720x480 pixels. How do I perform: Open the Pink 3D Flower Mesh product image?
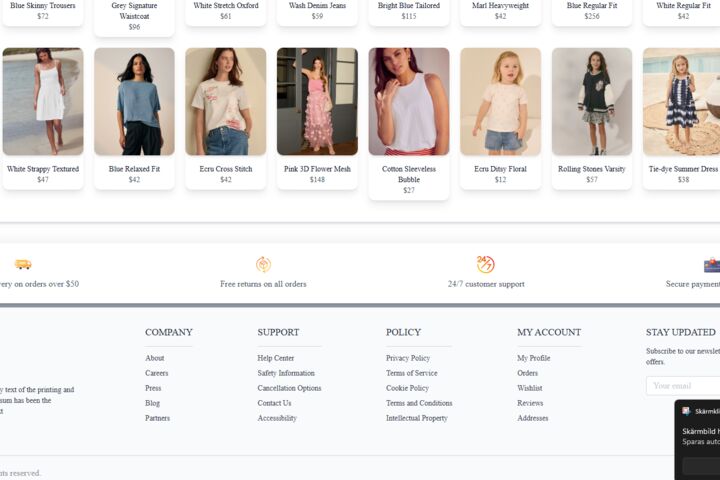pos(317,102)
